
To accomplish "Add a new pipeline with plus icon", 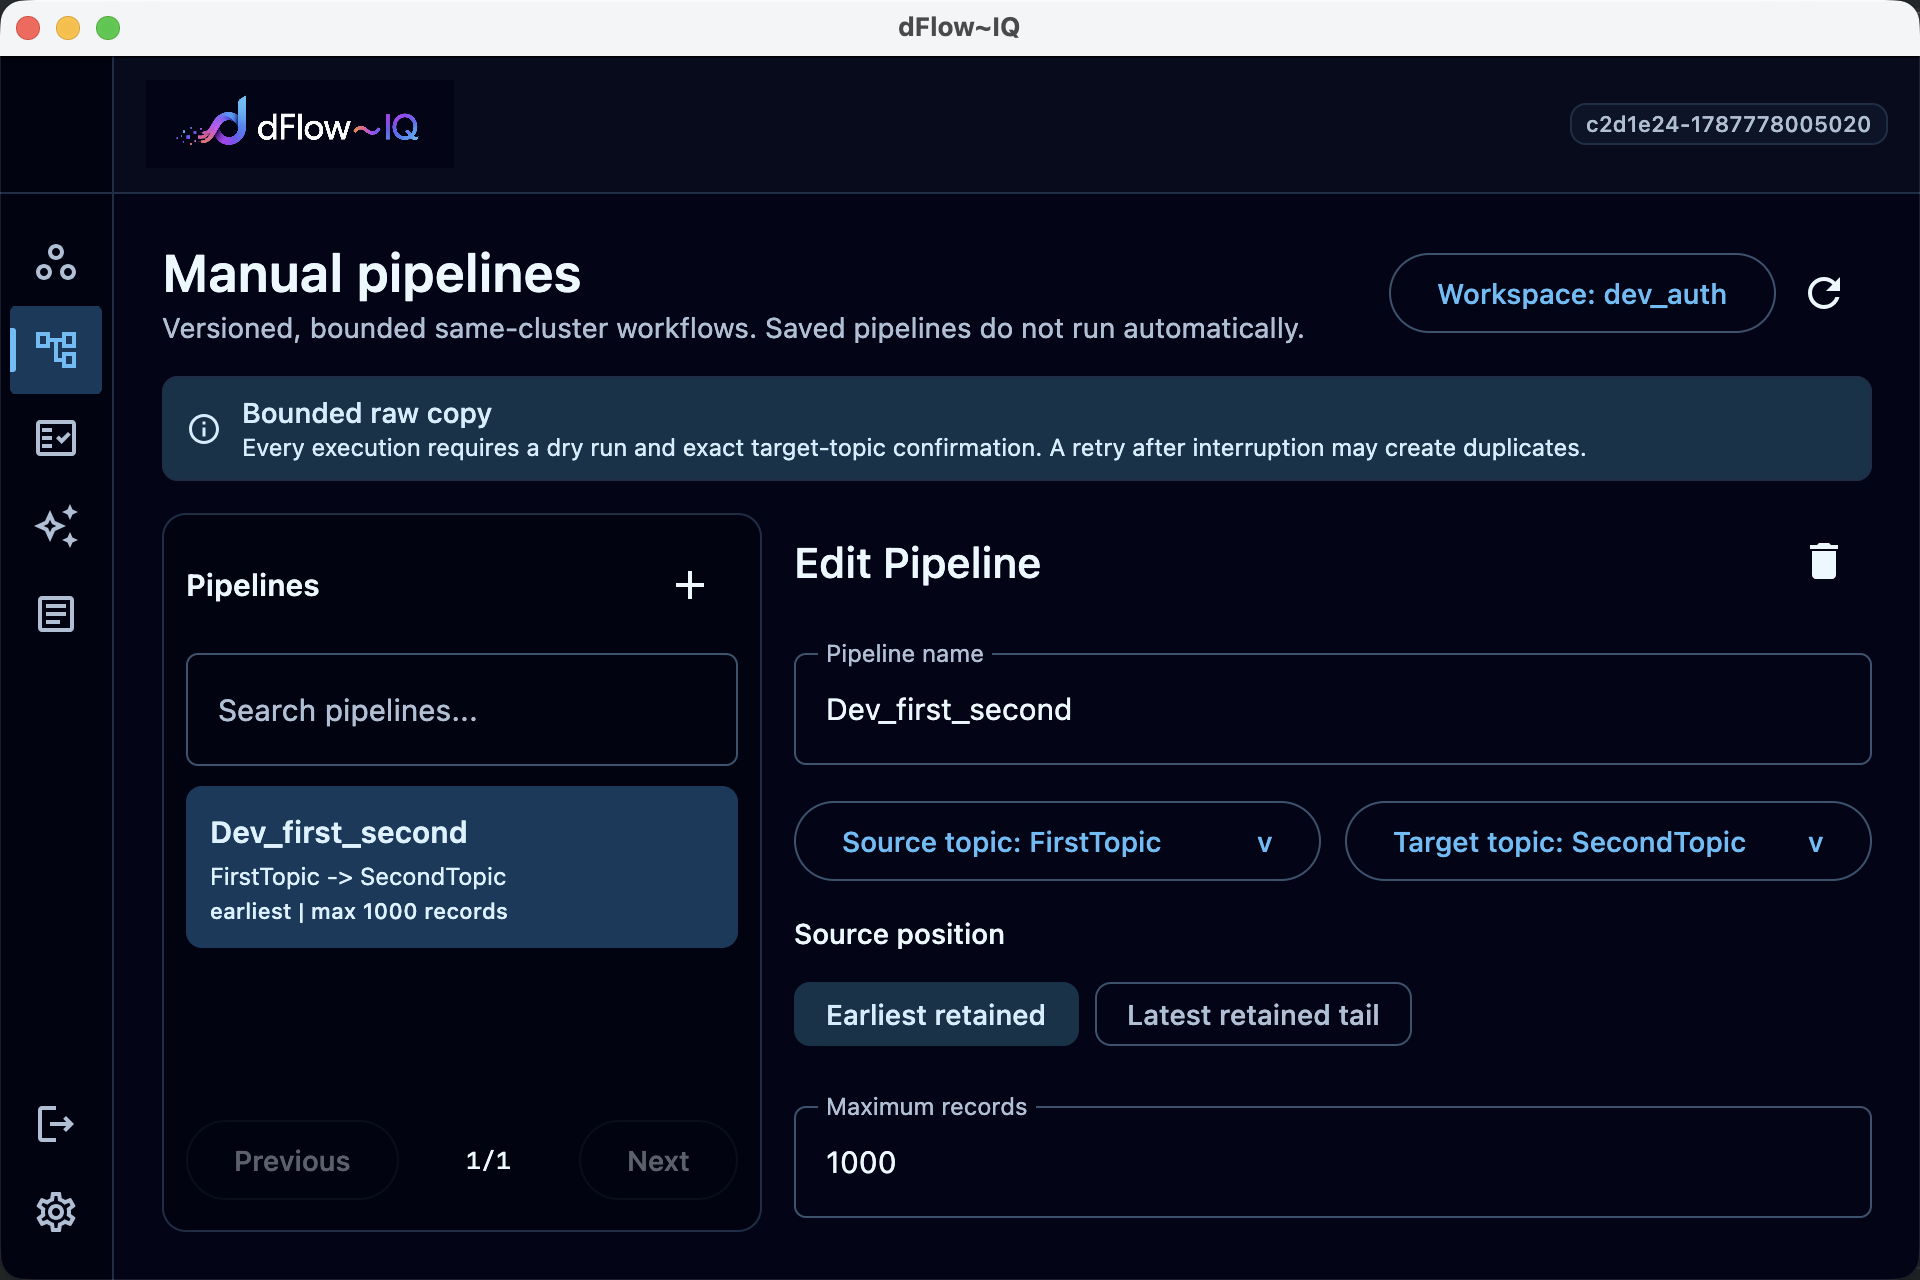I will [x=690, y=585].
